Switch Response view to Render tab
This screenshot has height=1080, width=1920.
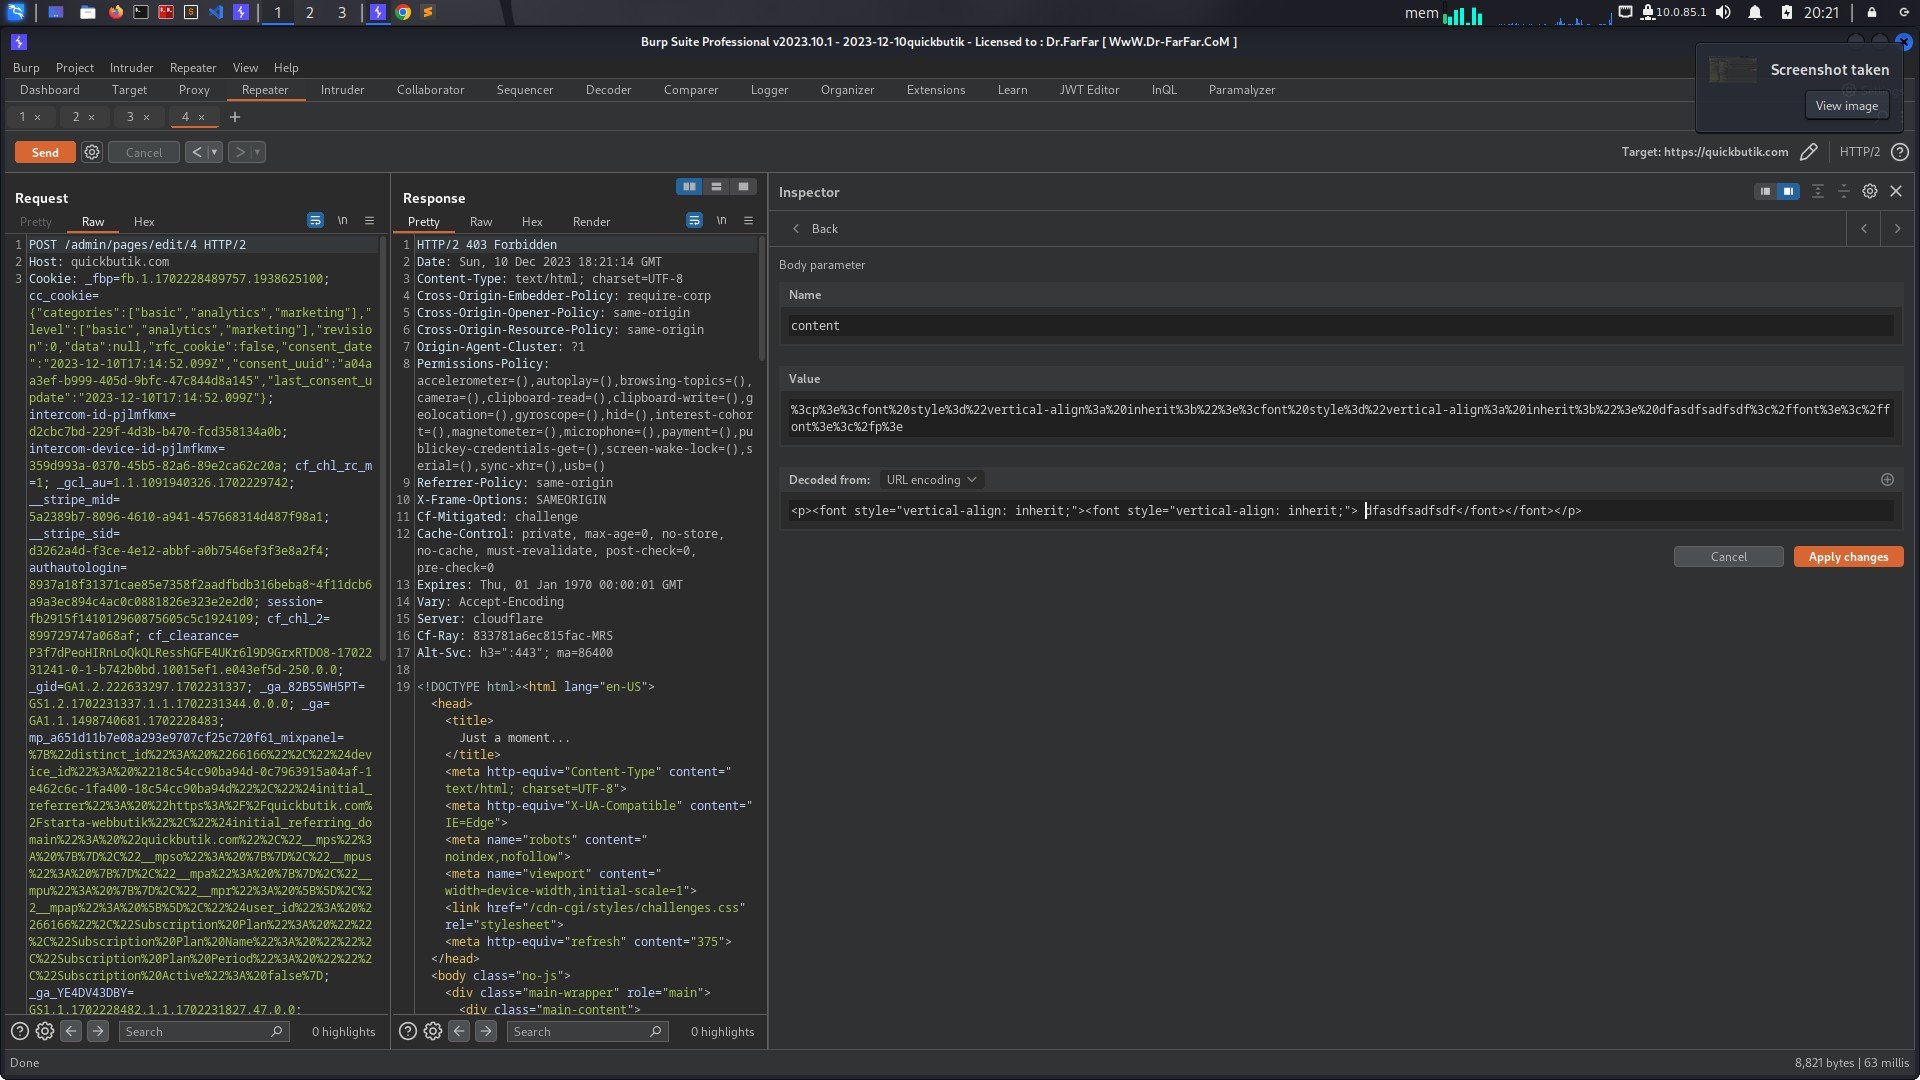(x=591, y=222)
